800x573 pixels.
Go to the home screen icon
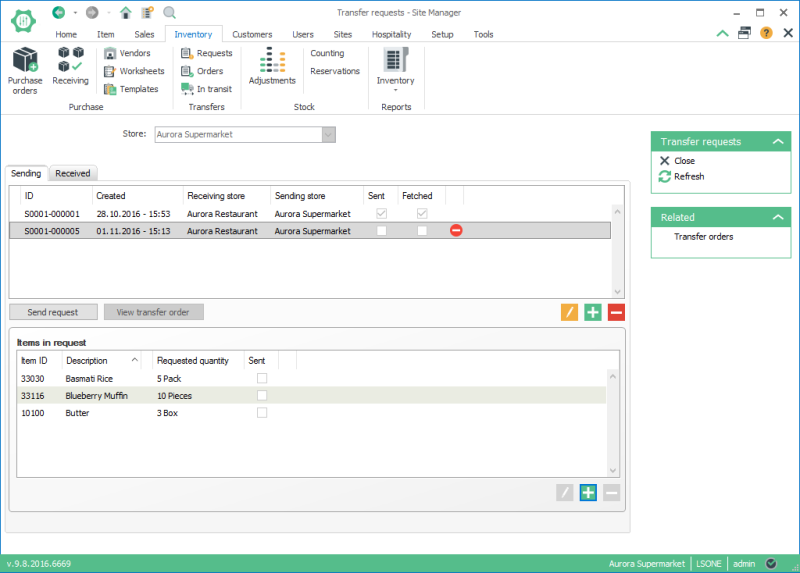pos(126,12)
